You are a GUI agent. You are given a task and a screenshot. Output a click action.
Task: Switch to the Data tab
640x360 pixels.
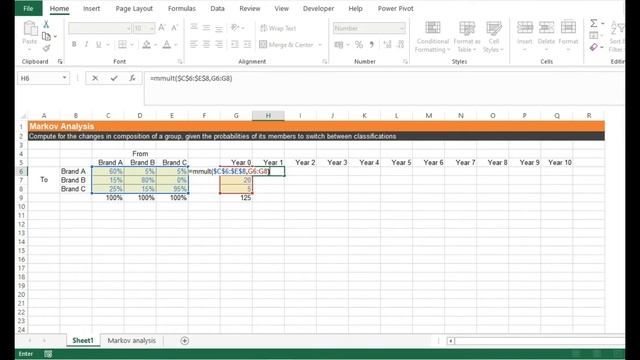[217, 8]
